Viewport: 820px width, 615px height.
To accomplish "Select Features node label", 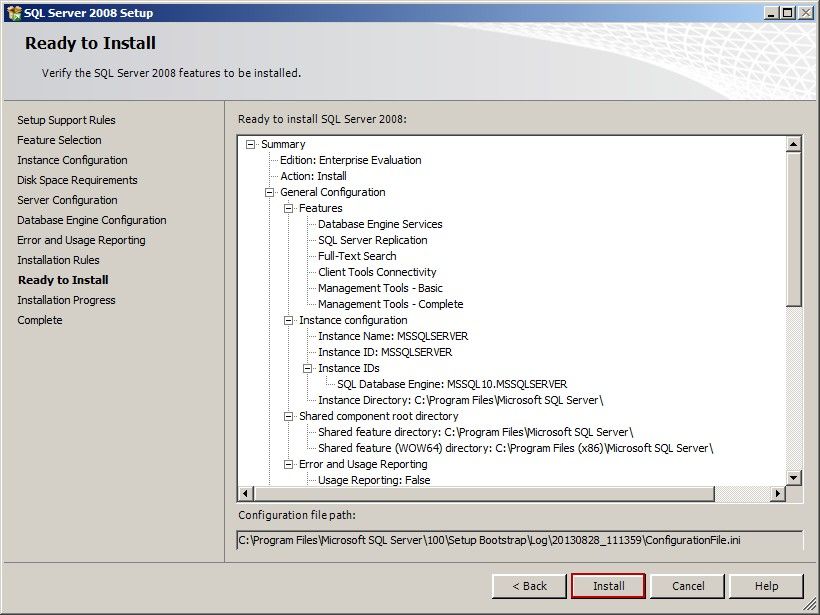I will (x=321, y=208).
